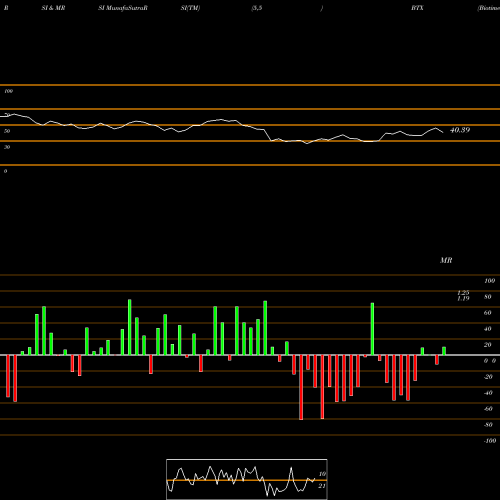The height and width of the screenshot is (500, 500).
Task: Click the '(5,5' parameter text in header
Action: coord(257,8)
